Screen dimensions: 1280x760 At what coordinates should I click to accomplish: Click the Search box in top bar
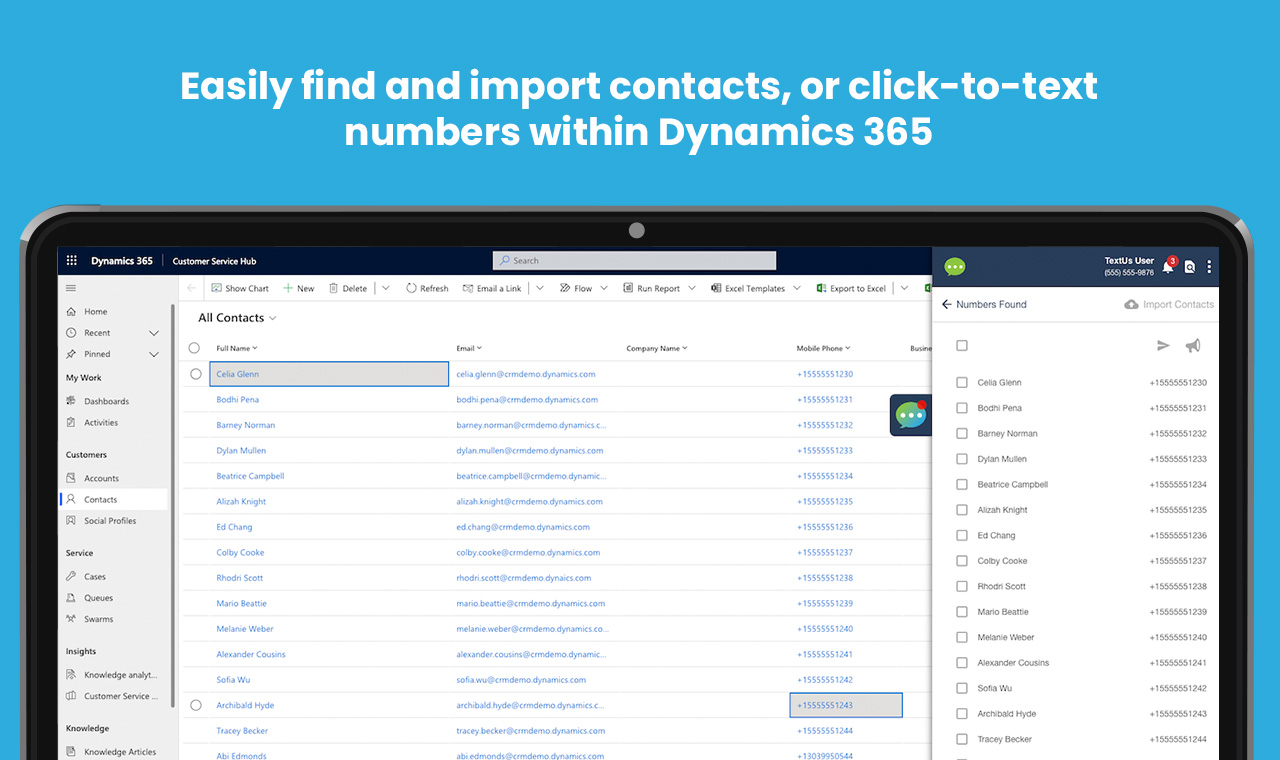coord(634,261)
